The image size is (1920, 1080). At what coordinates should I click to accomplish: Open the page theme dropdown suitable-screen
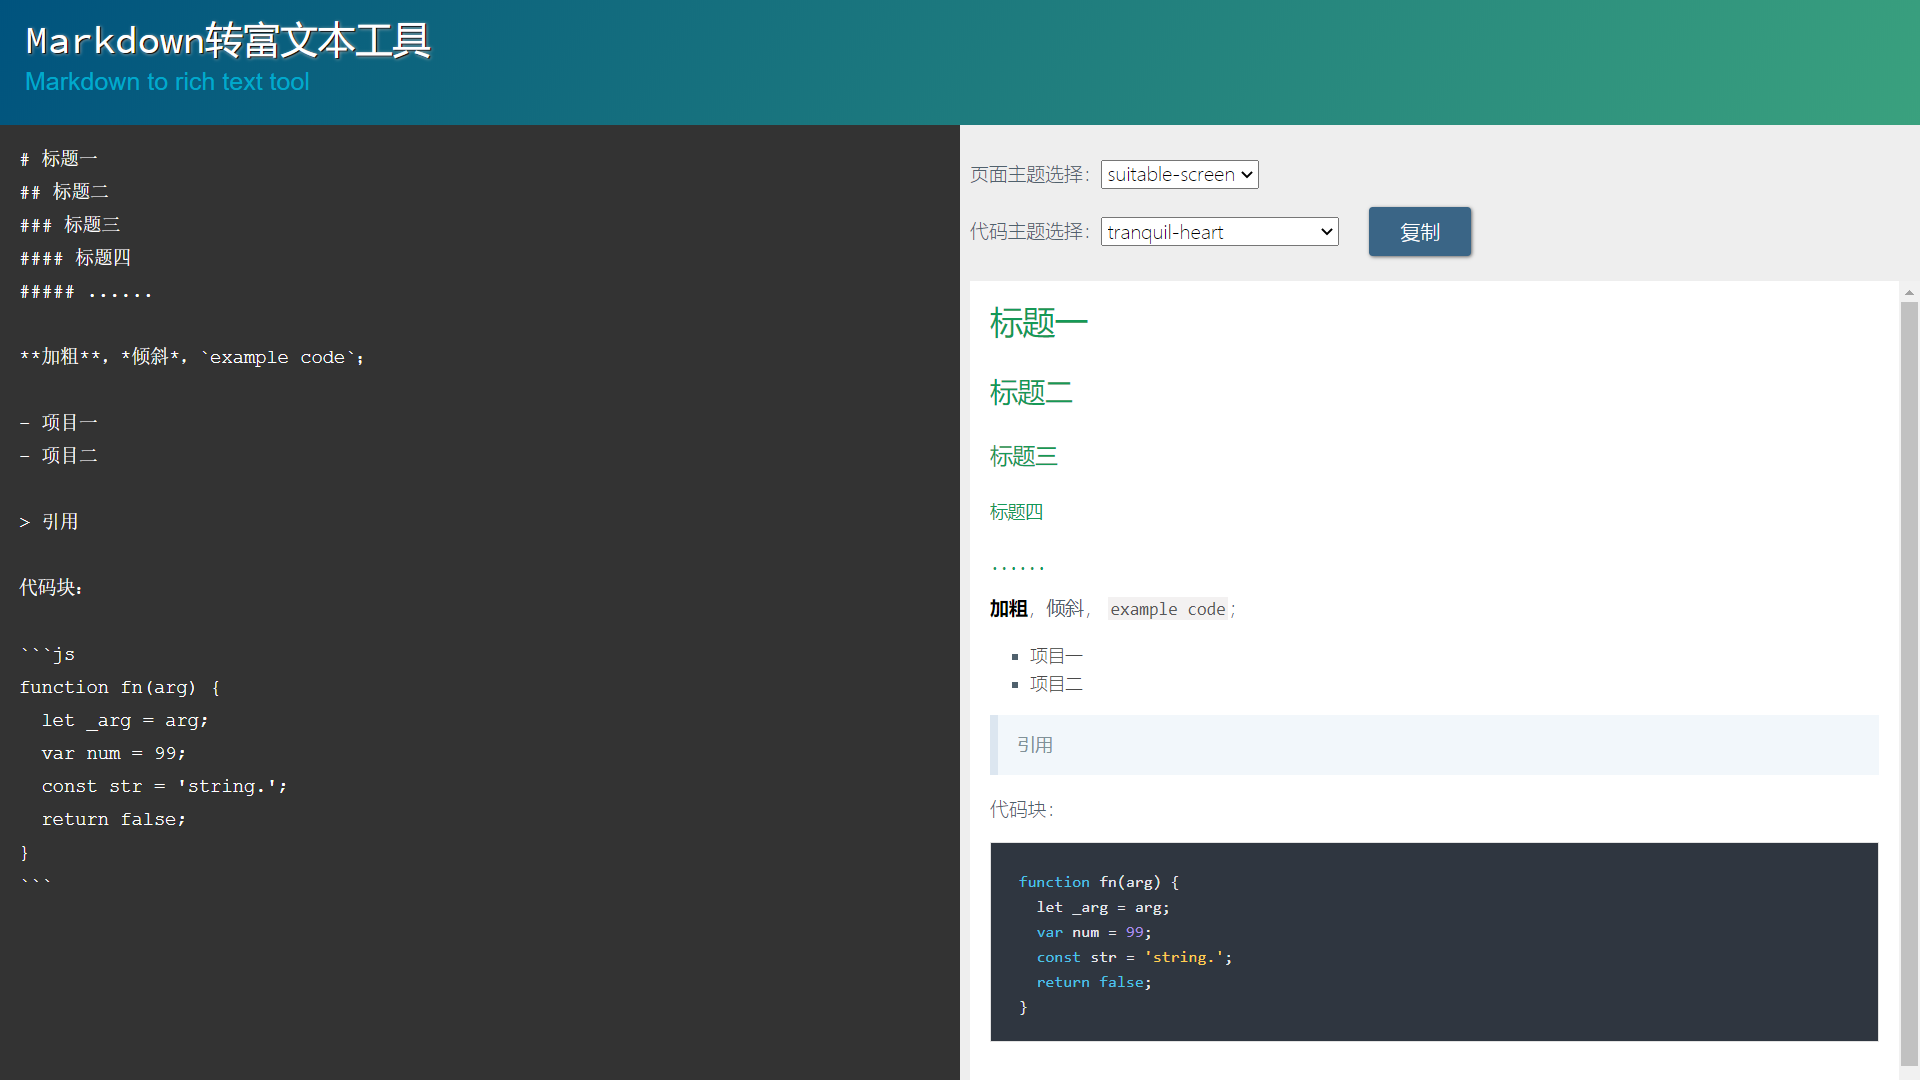tap(1179, 174)
